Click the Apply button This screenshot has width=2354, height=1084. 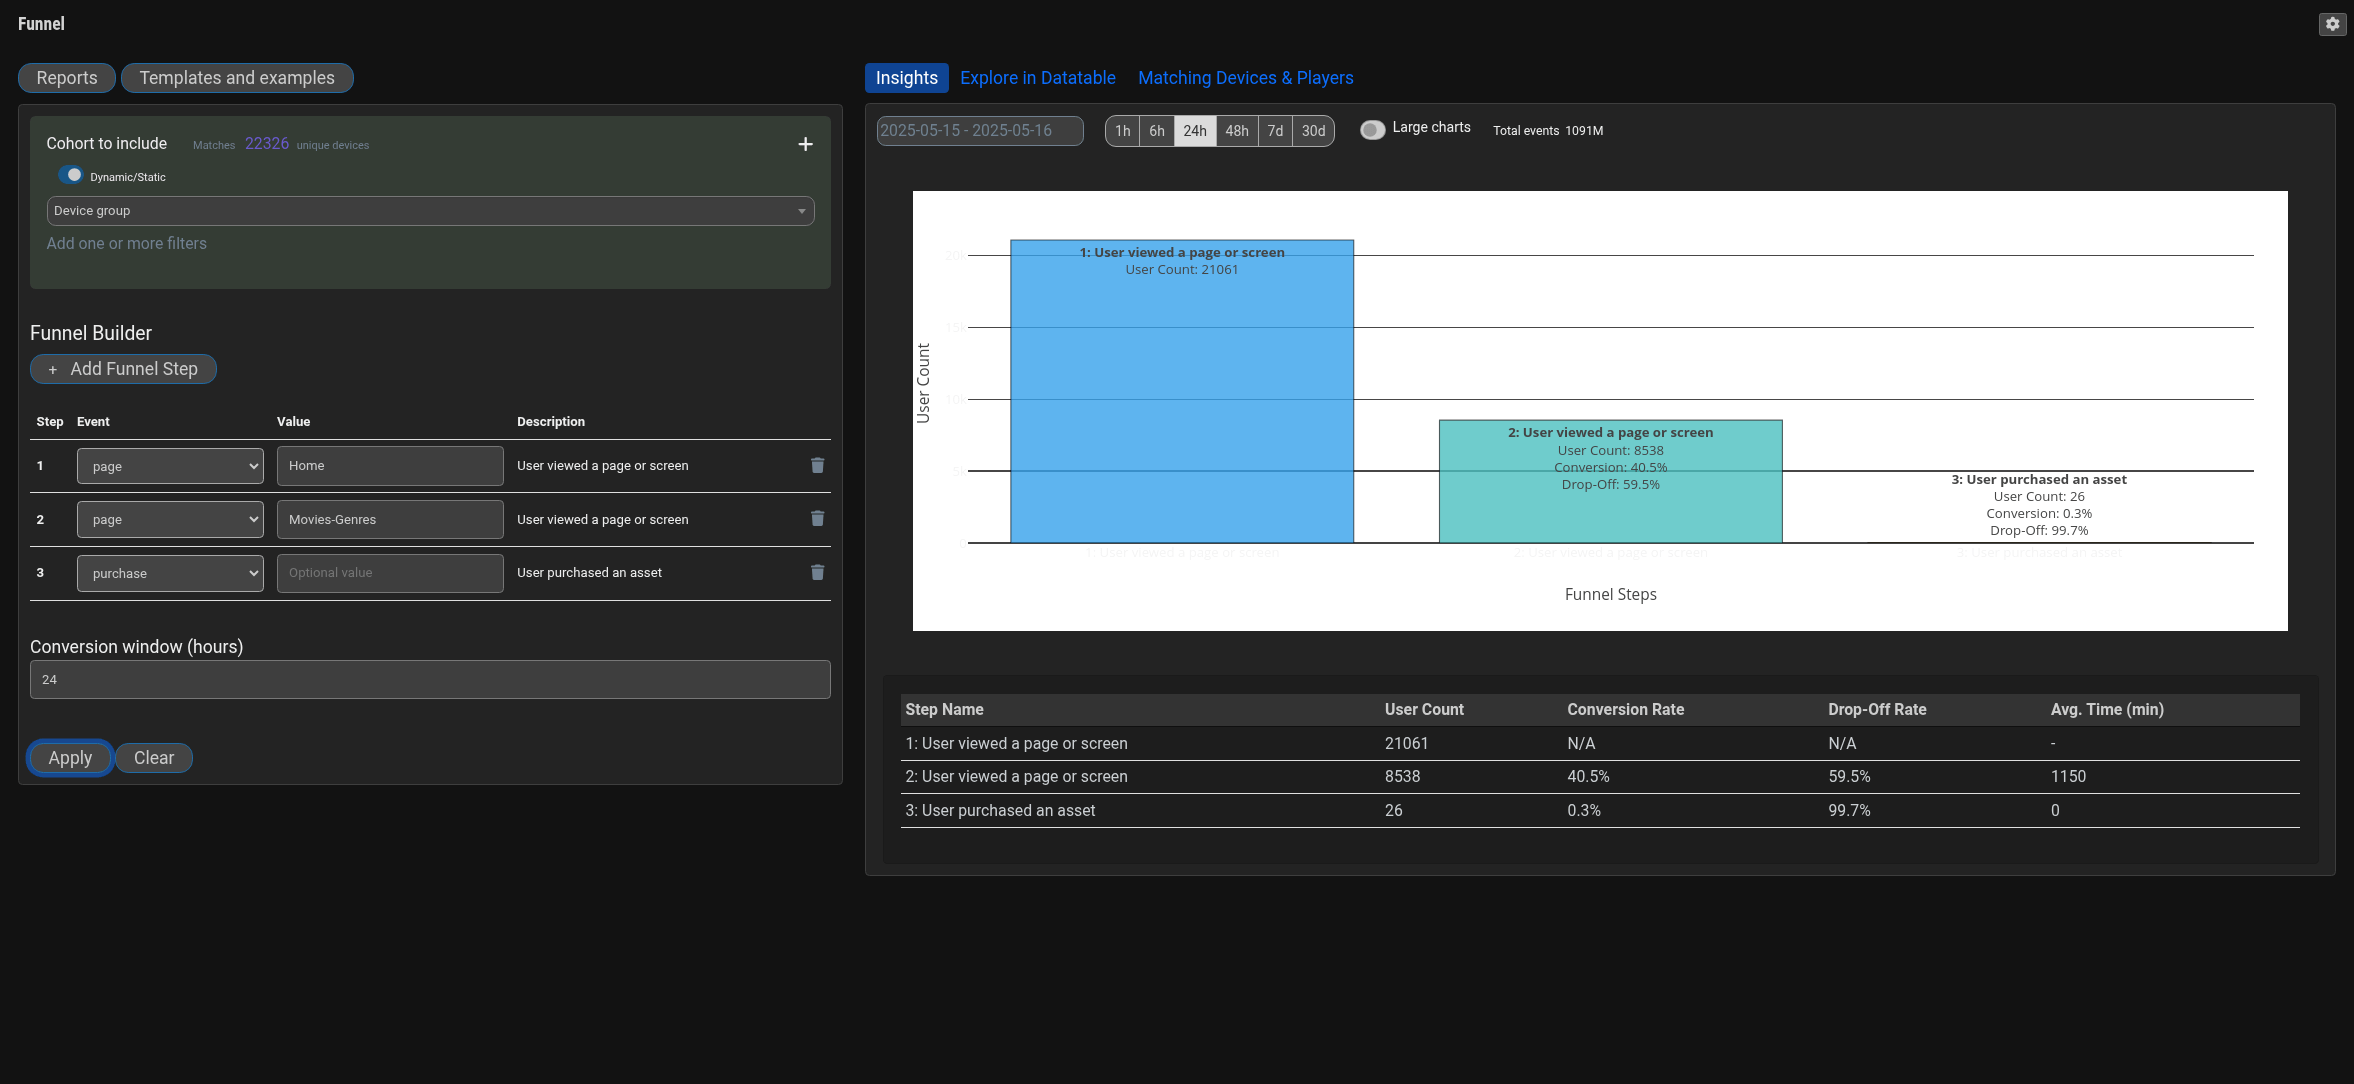70,758
